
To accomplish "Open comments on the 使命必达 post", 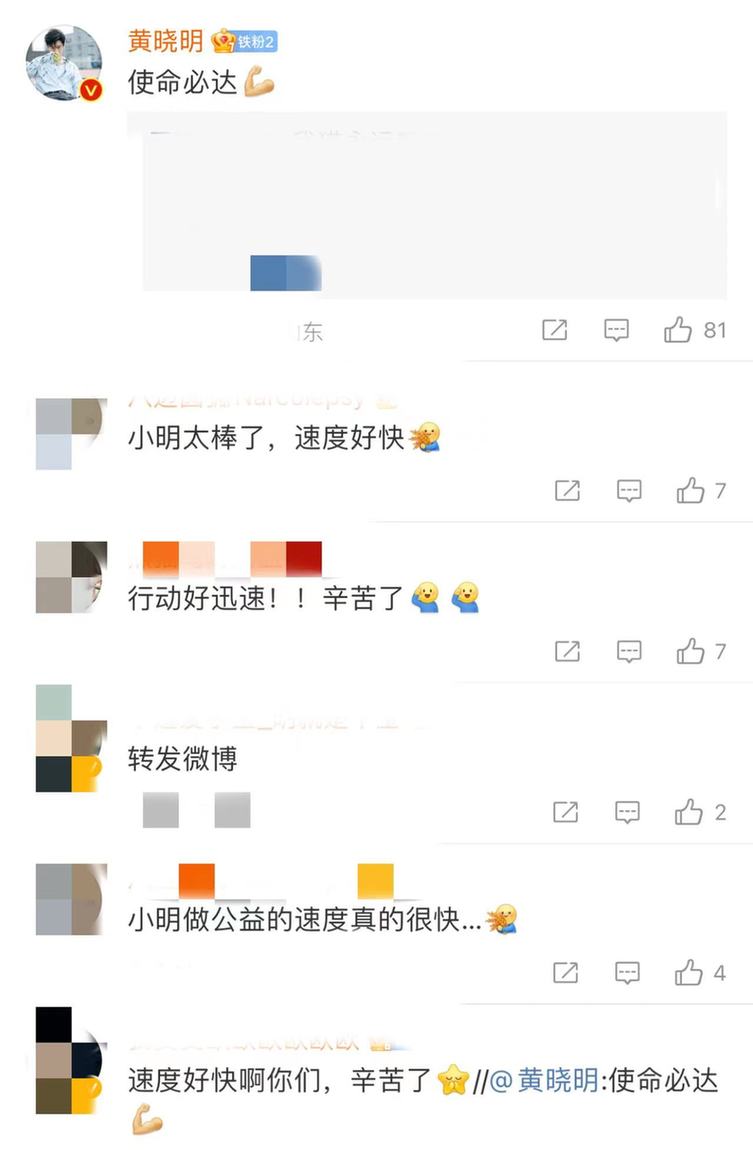I will tap(616, 330).
